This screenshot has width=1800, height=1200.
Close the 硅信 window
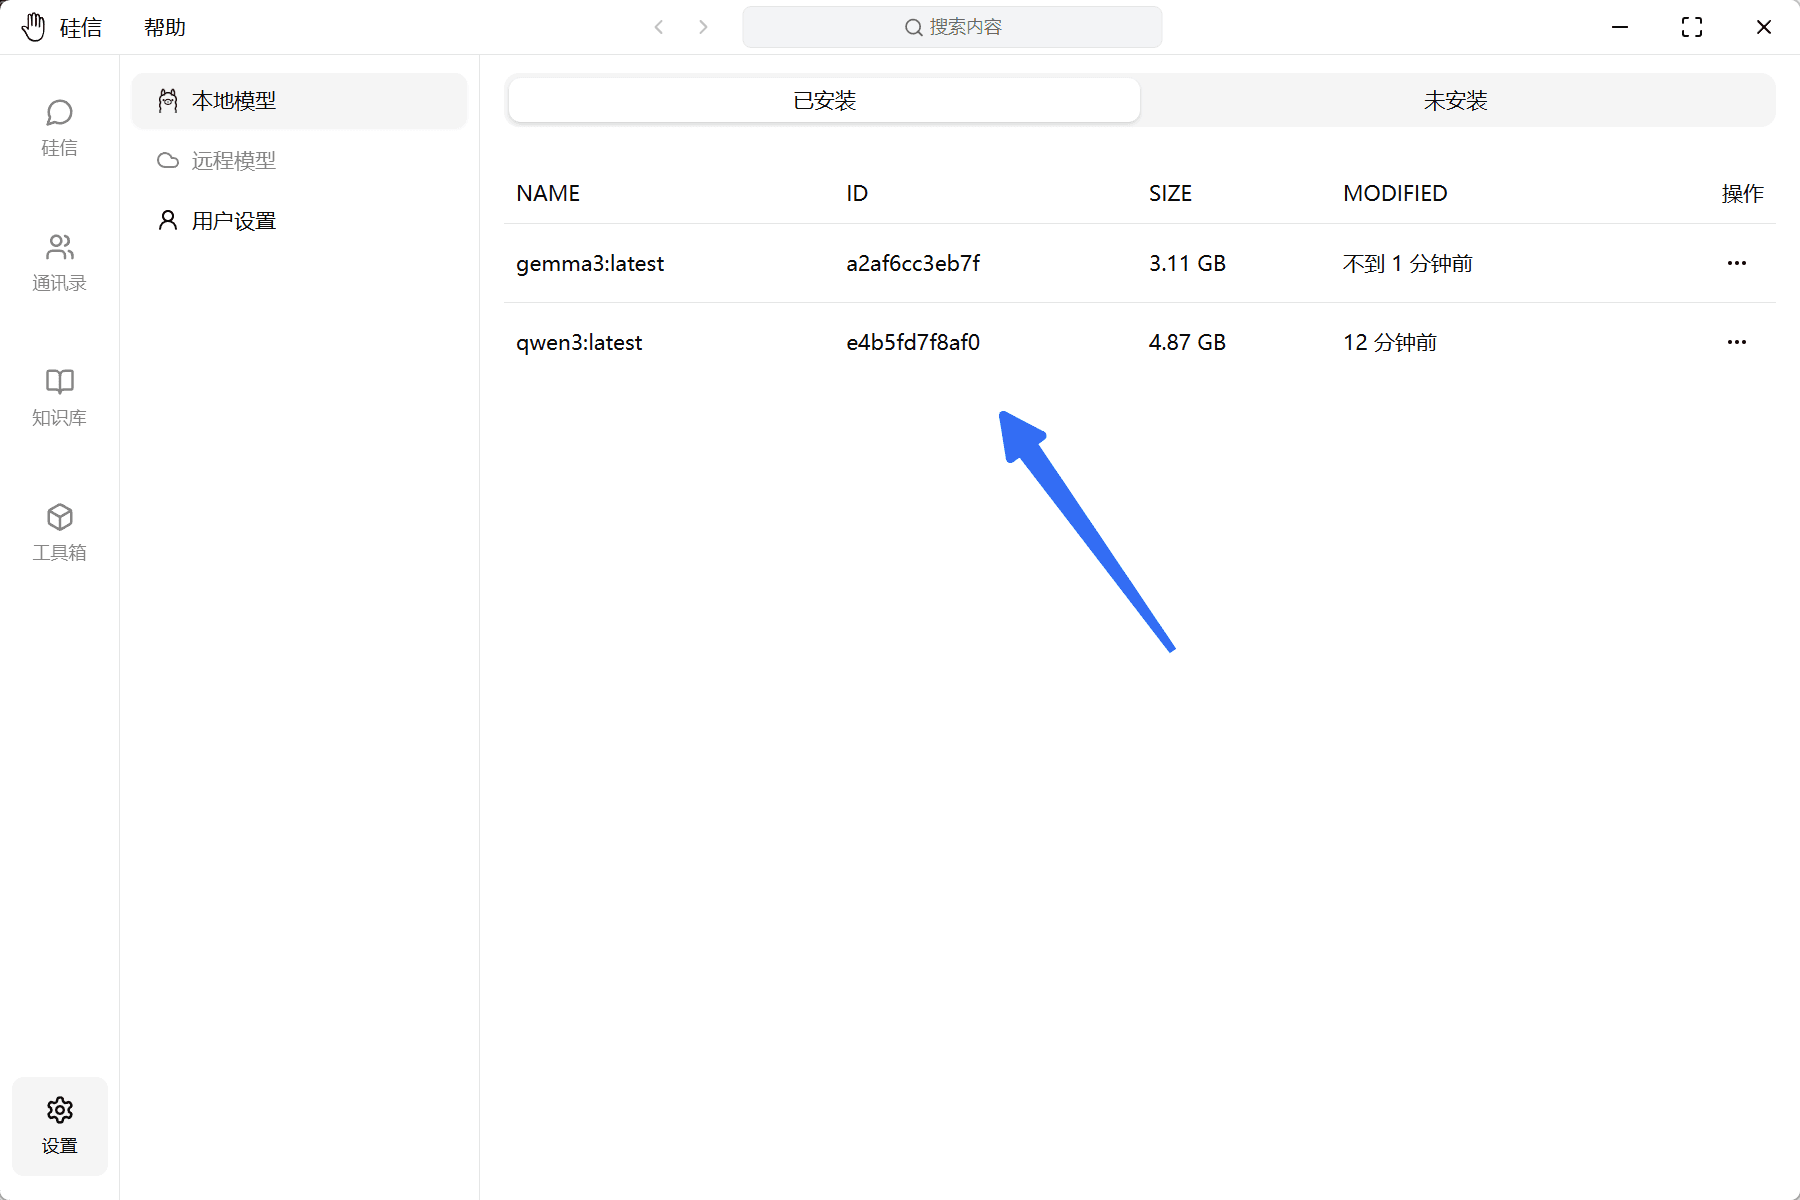(x=1764, y=27)
